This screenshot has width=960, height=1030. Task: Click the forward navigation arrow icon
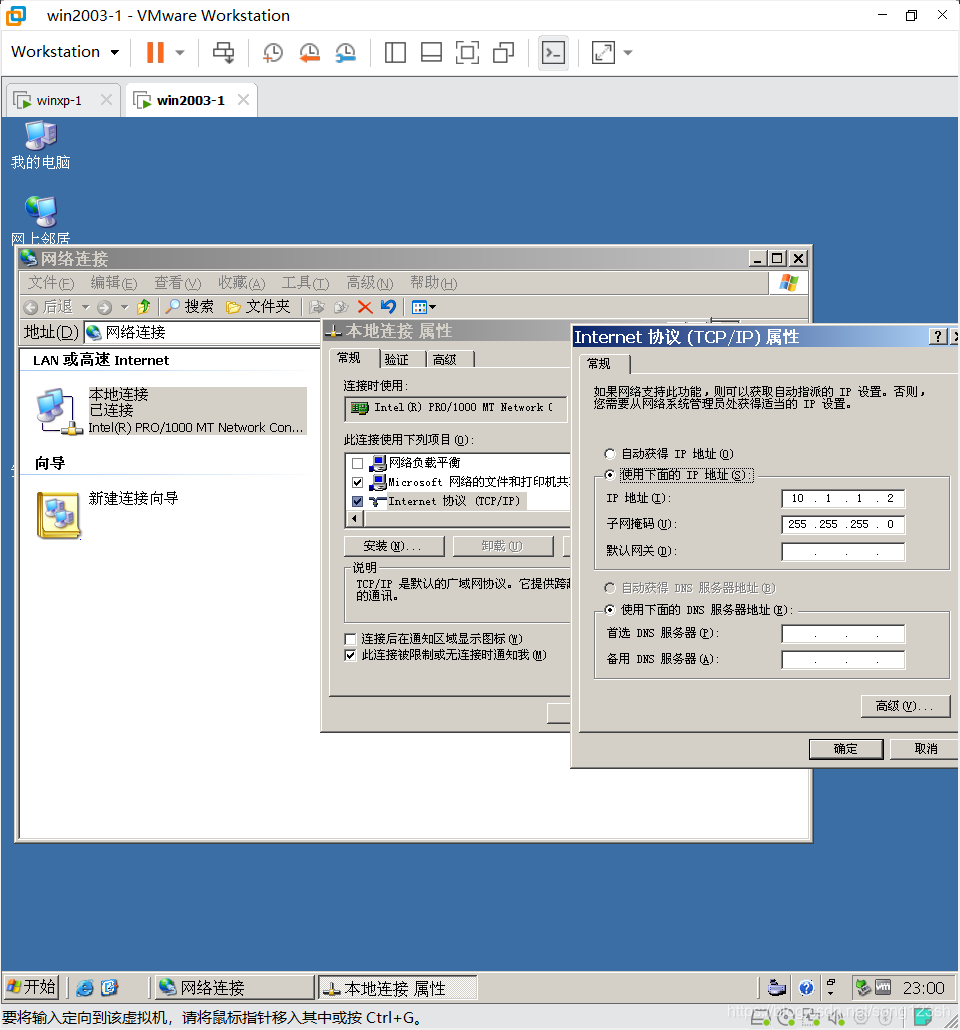104,307
